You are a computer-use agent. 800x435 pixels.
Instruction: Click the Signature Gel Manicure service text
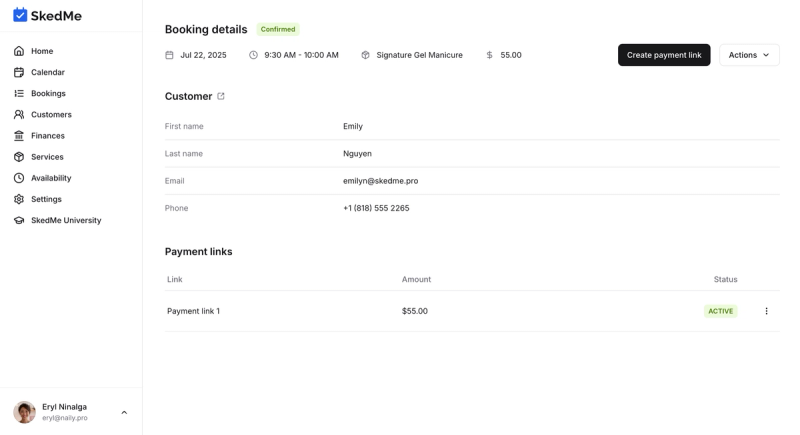419,55
